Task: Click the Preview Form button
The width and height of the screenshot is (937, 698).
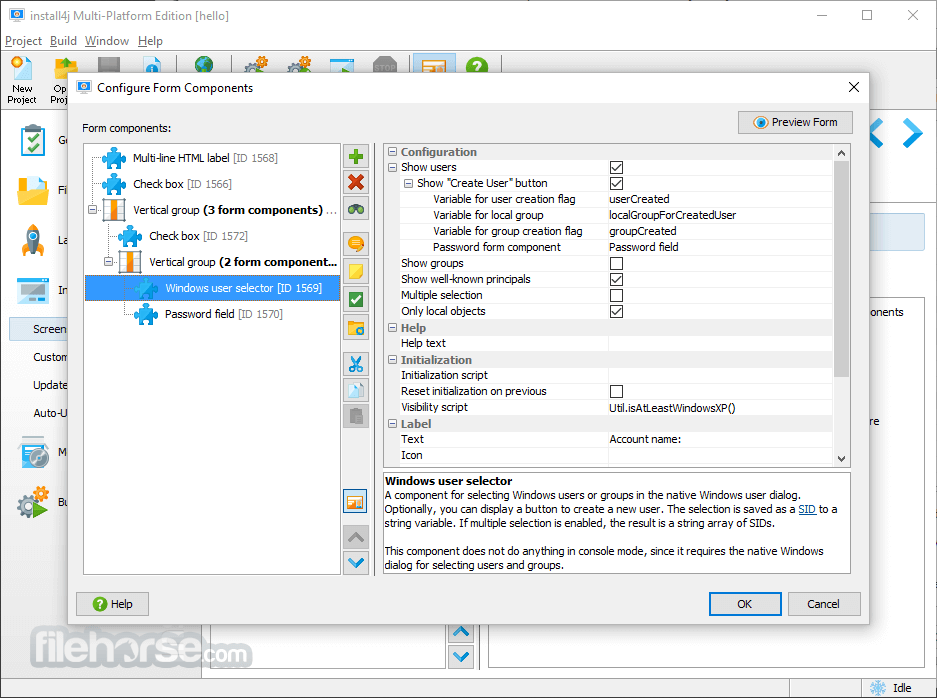Action: click(795, 123)
